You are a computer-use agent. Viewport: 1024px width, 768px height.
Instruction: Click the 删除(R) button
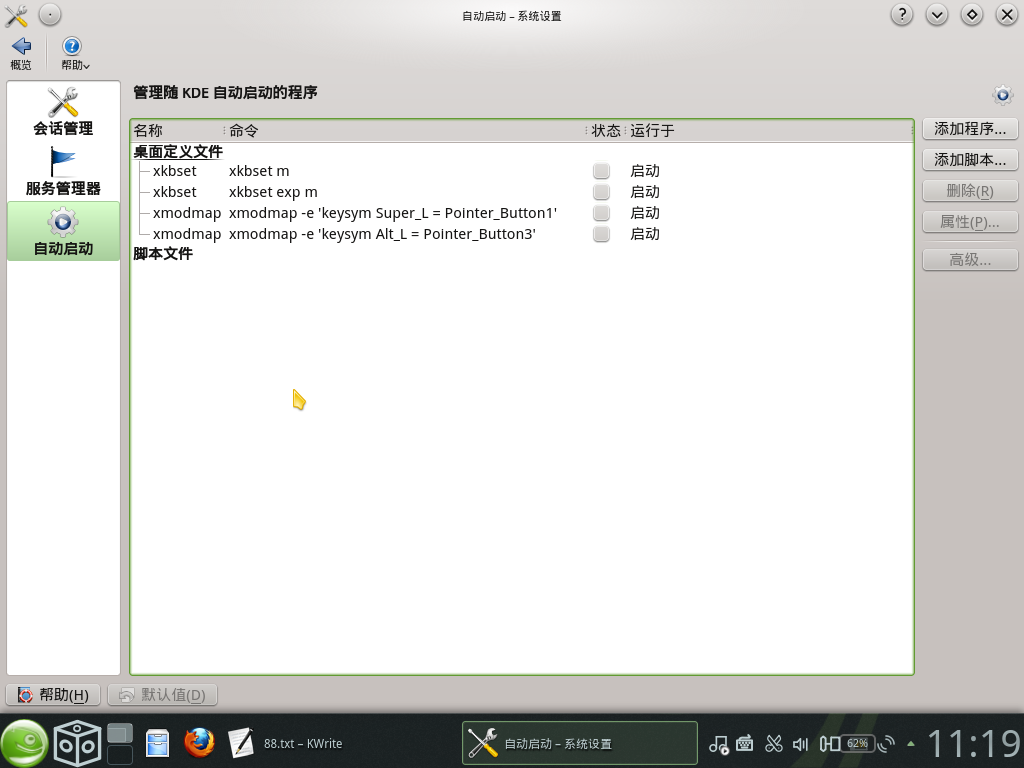(970, 191)
